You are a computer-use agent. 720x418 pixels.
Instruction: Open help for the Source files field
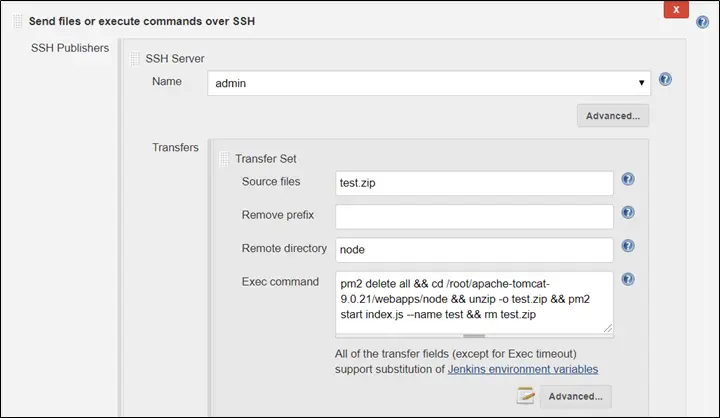(x=628, y=180)
